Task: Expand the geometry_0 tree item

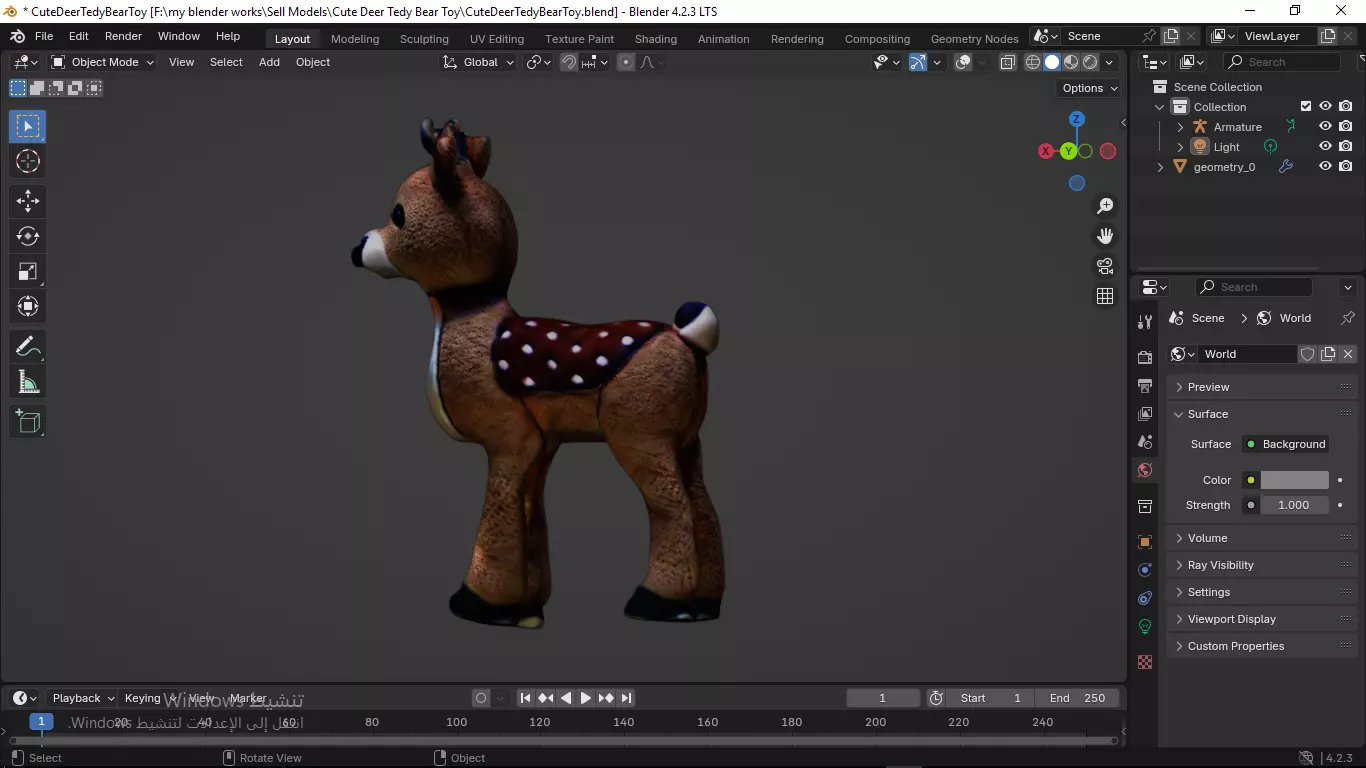Action: 1160,167
